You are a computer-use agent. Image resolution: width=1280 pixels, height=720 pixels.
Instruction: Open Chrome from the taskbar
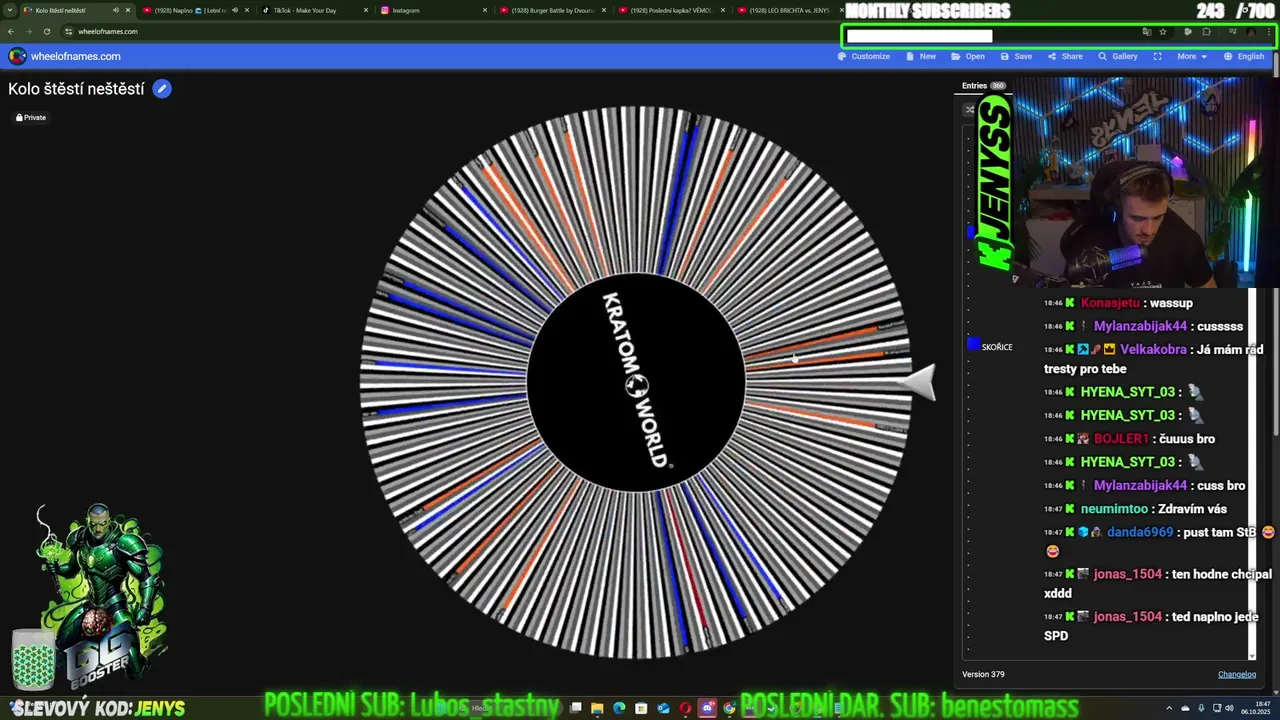point(729,708)
